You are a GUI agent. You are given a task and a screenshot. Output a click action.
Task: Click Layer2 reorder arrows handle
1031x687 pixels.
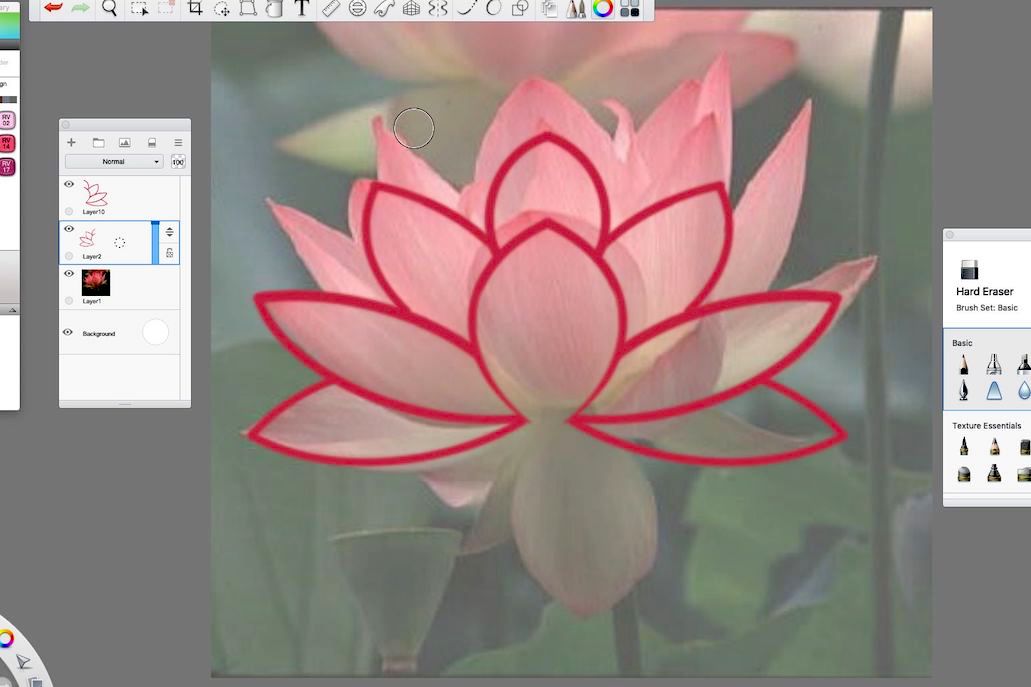(170, 232)
